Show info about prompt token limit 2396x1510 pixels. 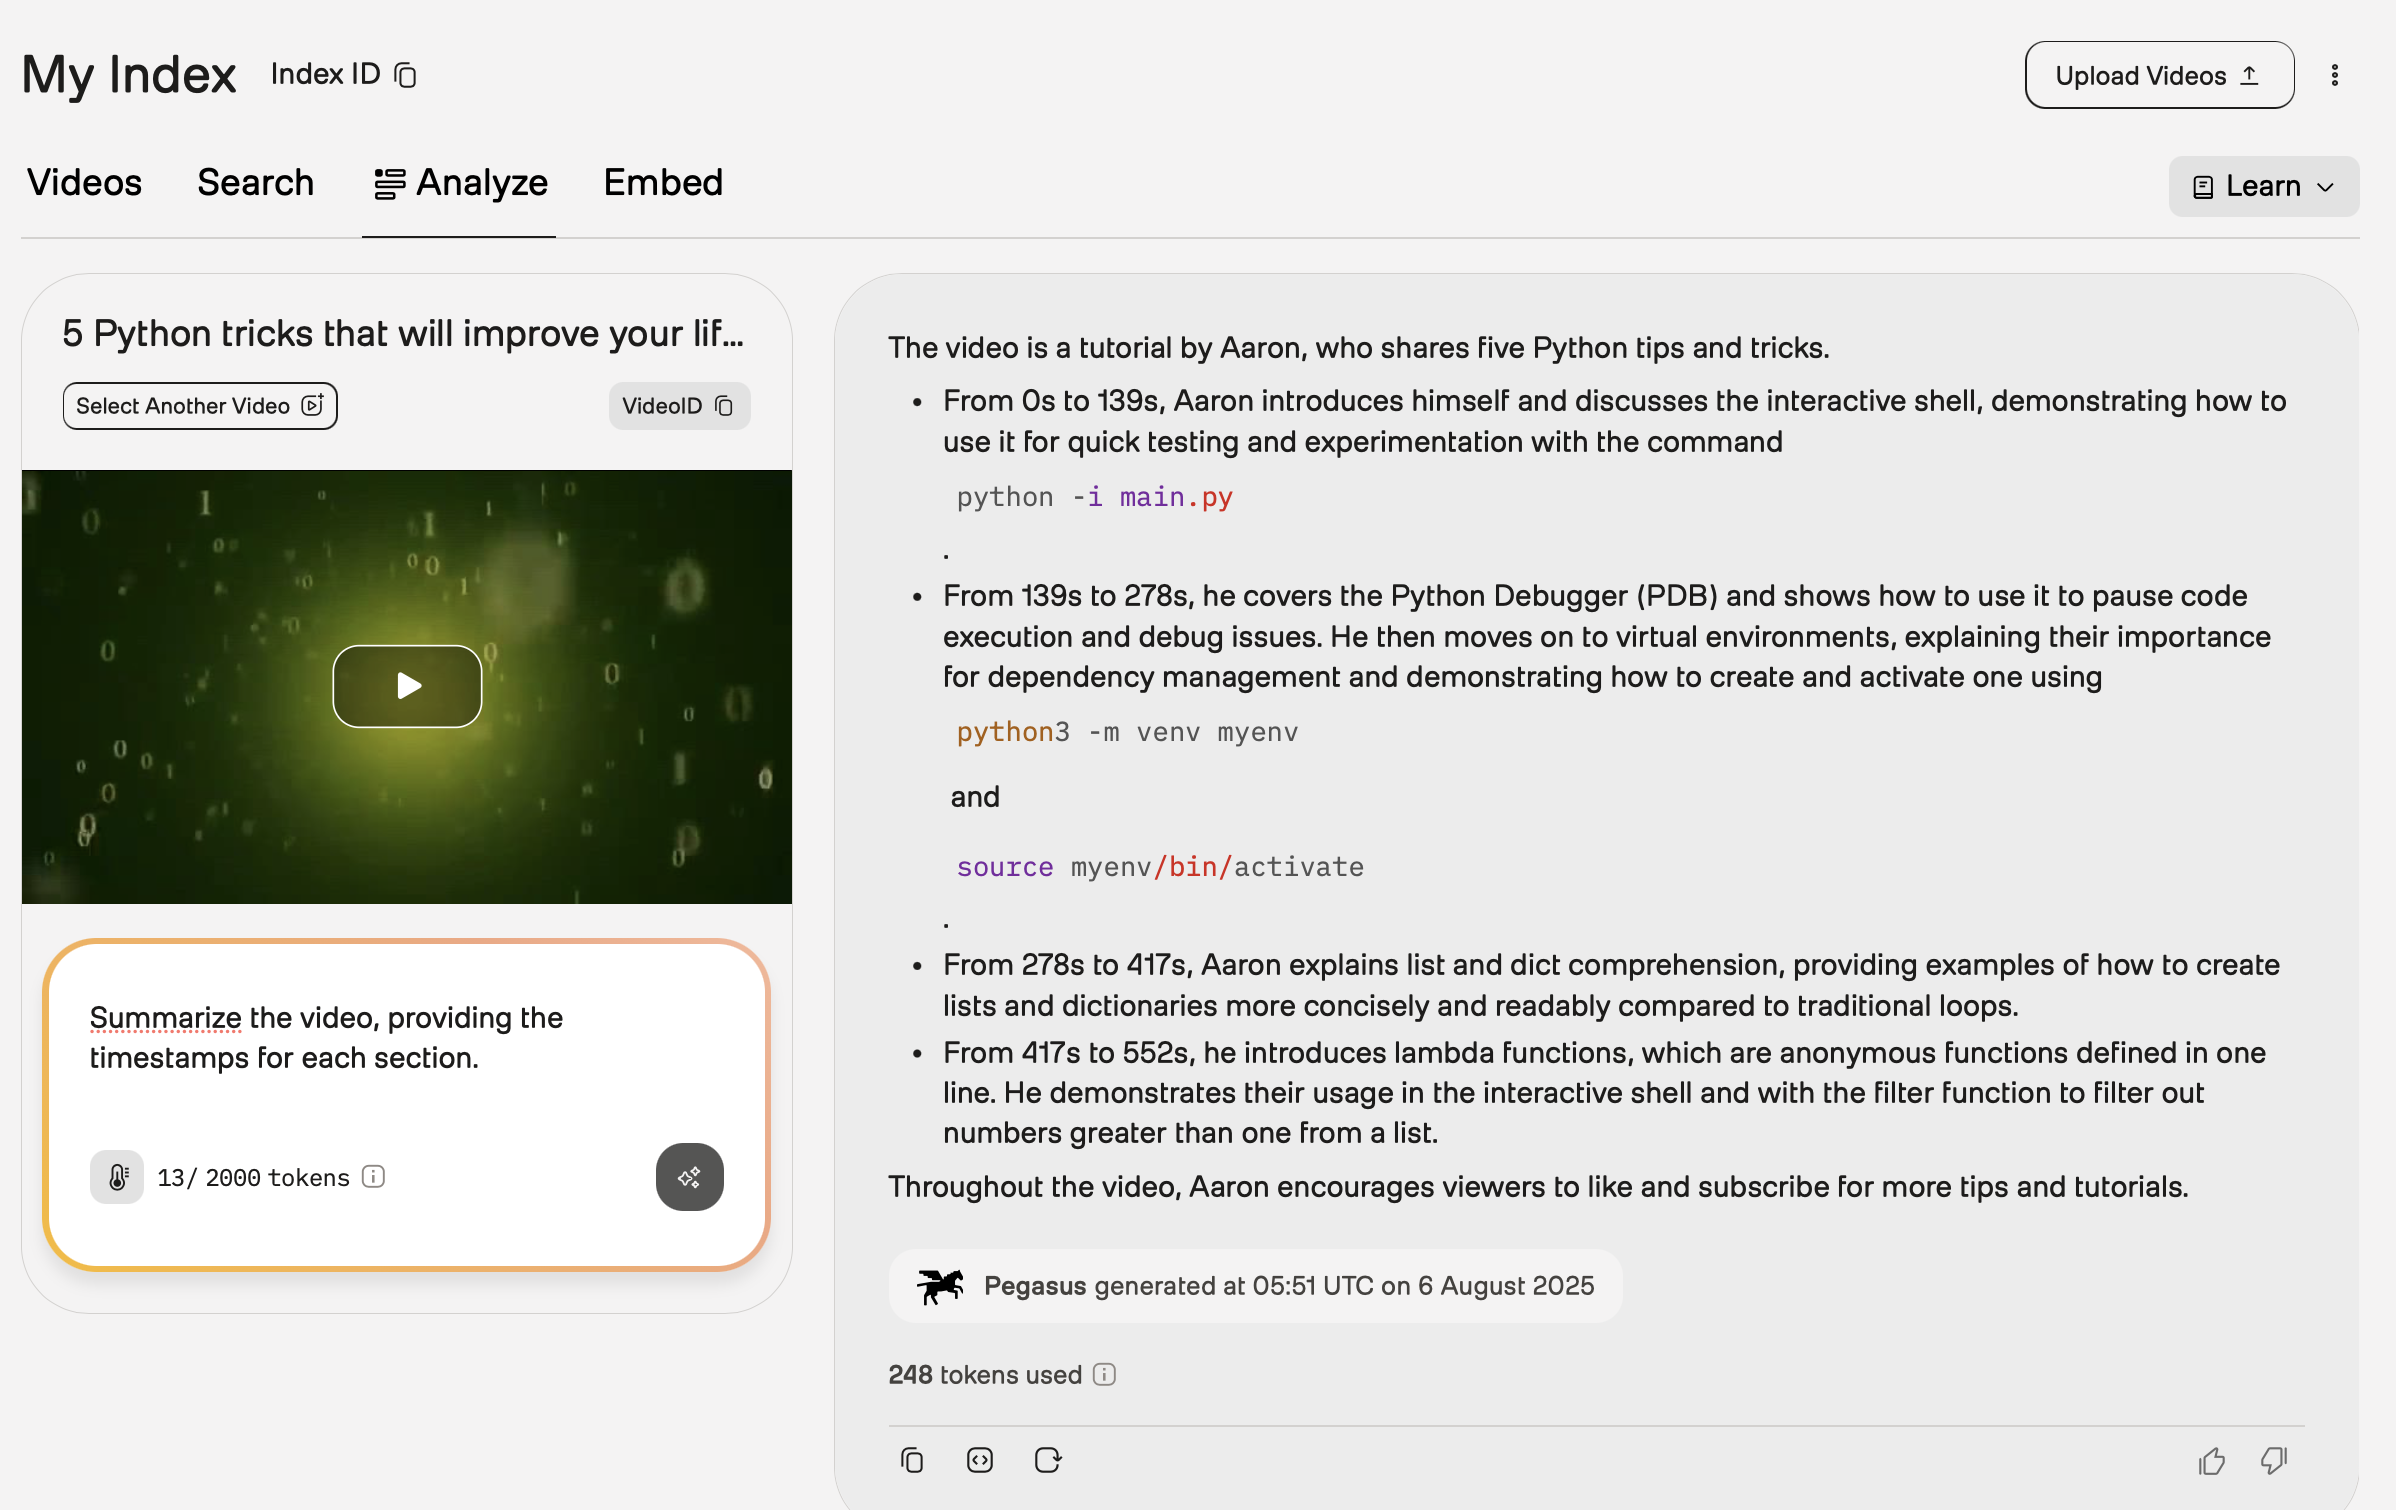coord(373,1177)
